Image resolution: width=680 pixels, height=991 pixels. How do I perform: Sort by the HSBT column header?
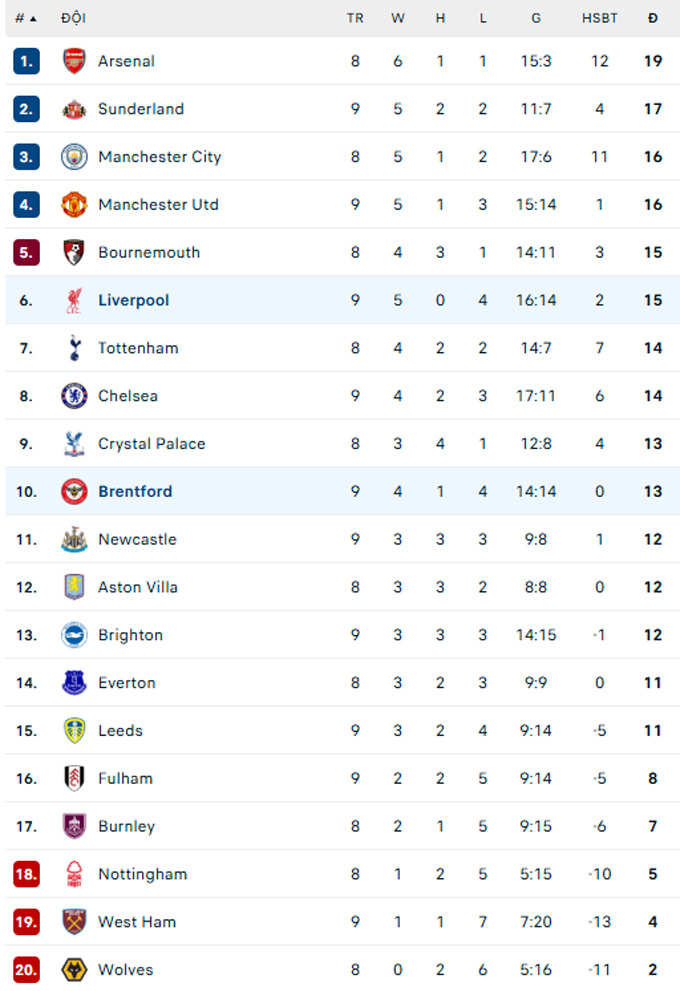600,18
